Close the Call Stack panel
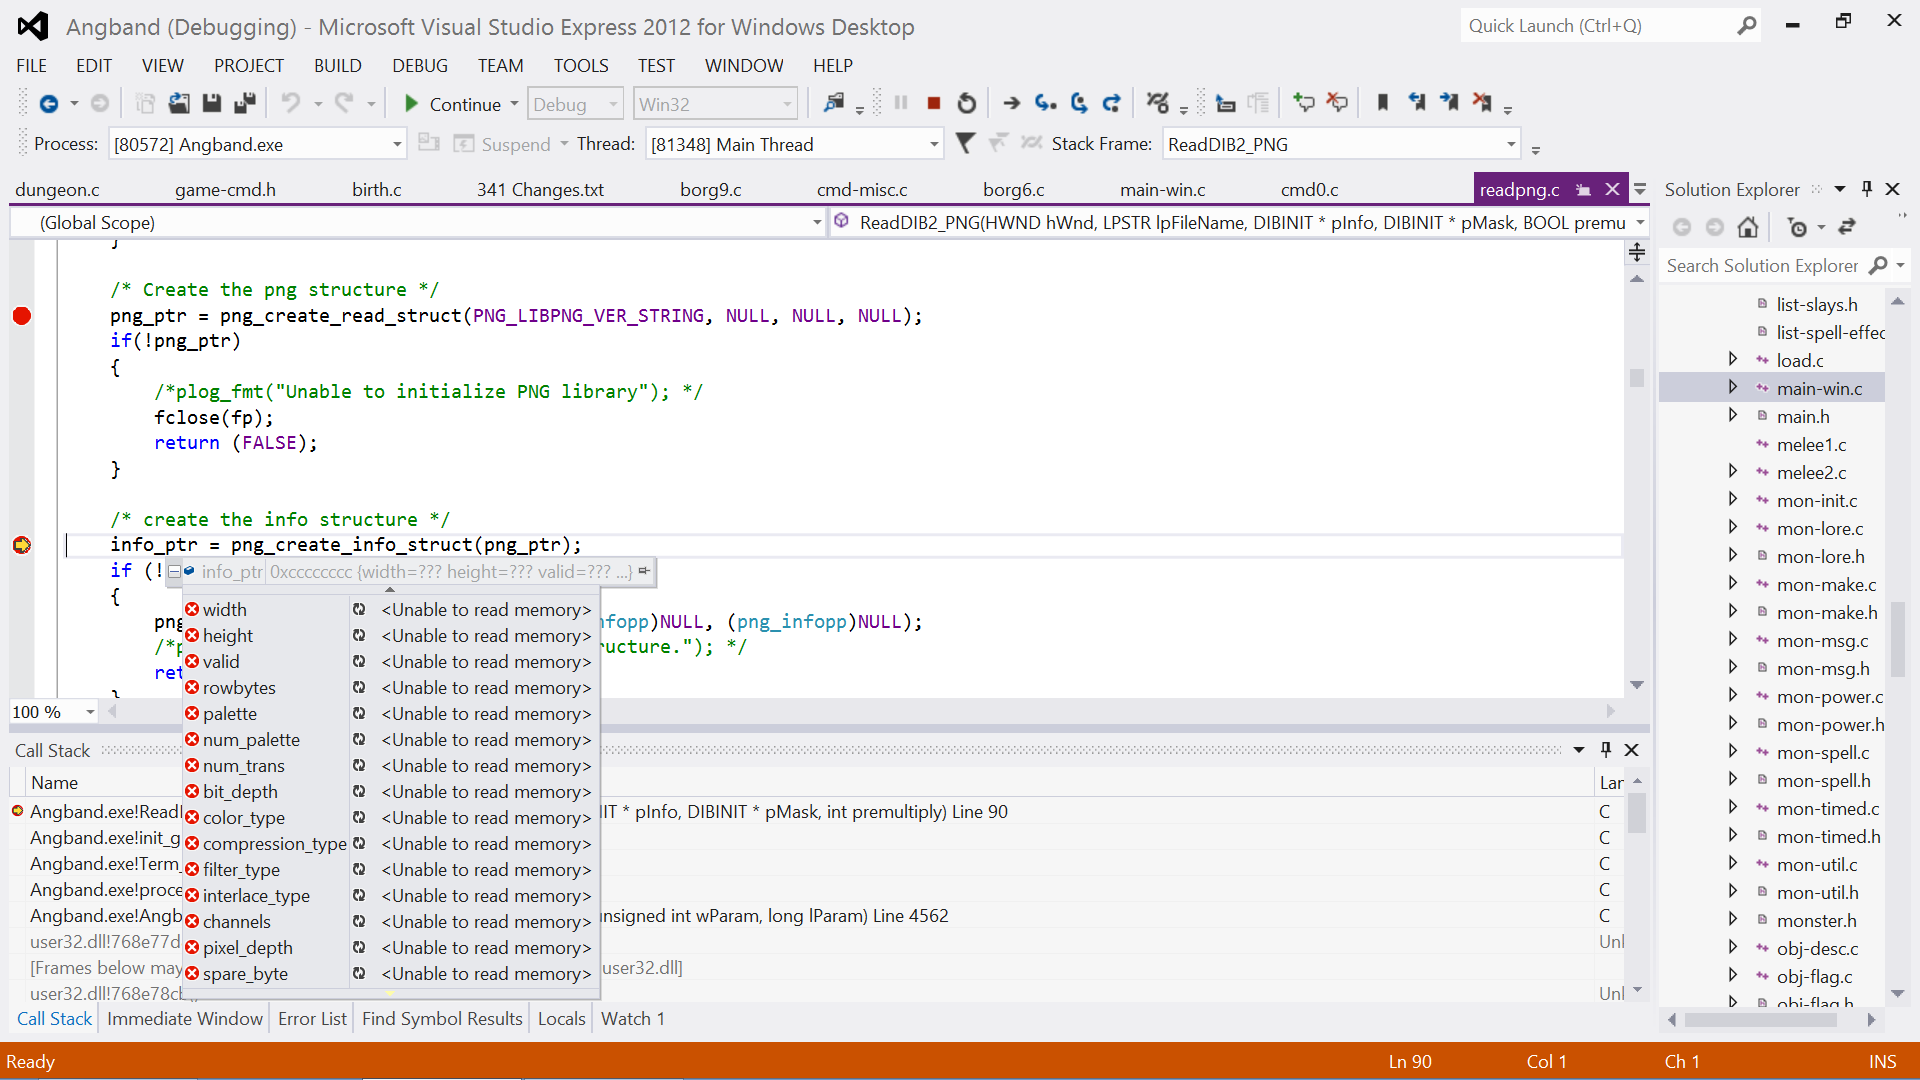1920x1080 pixels. click(x=1632, y=750)
